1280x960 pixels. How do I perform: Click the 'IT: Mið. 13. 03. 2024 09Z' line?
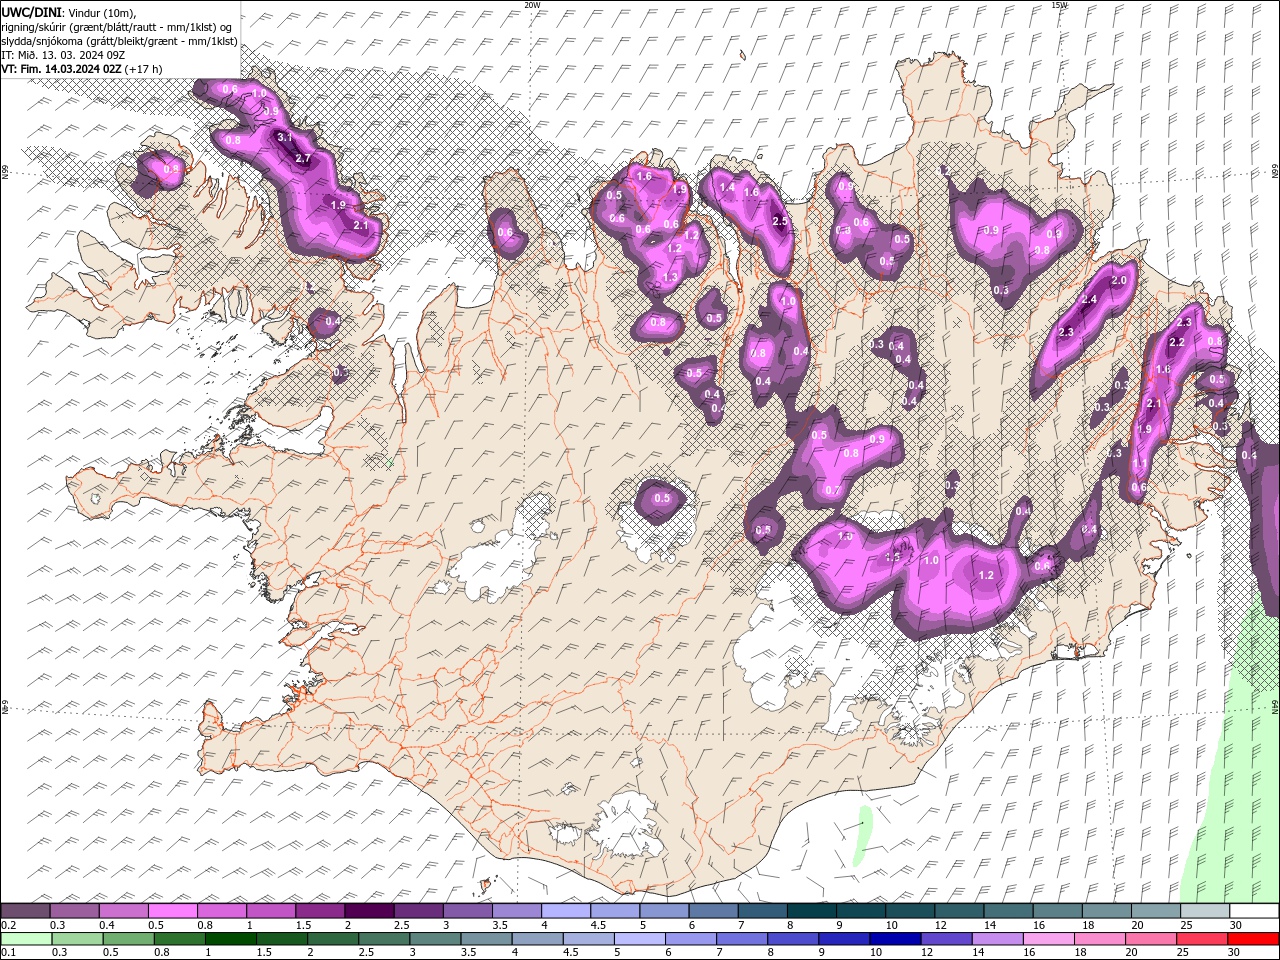[x=63, y=54]
